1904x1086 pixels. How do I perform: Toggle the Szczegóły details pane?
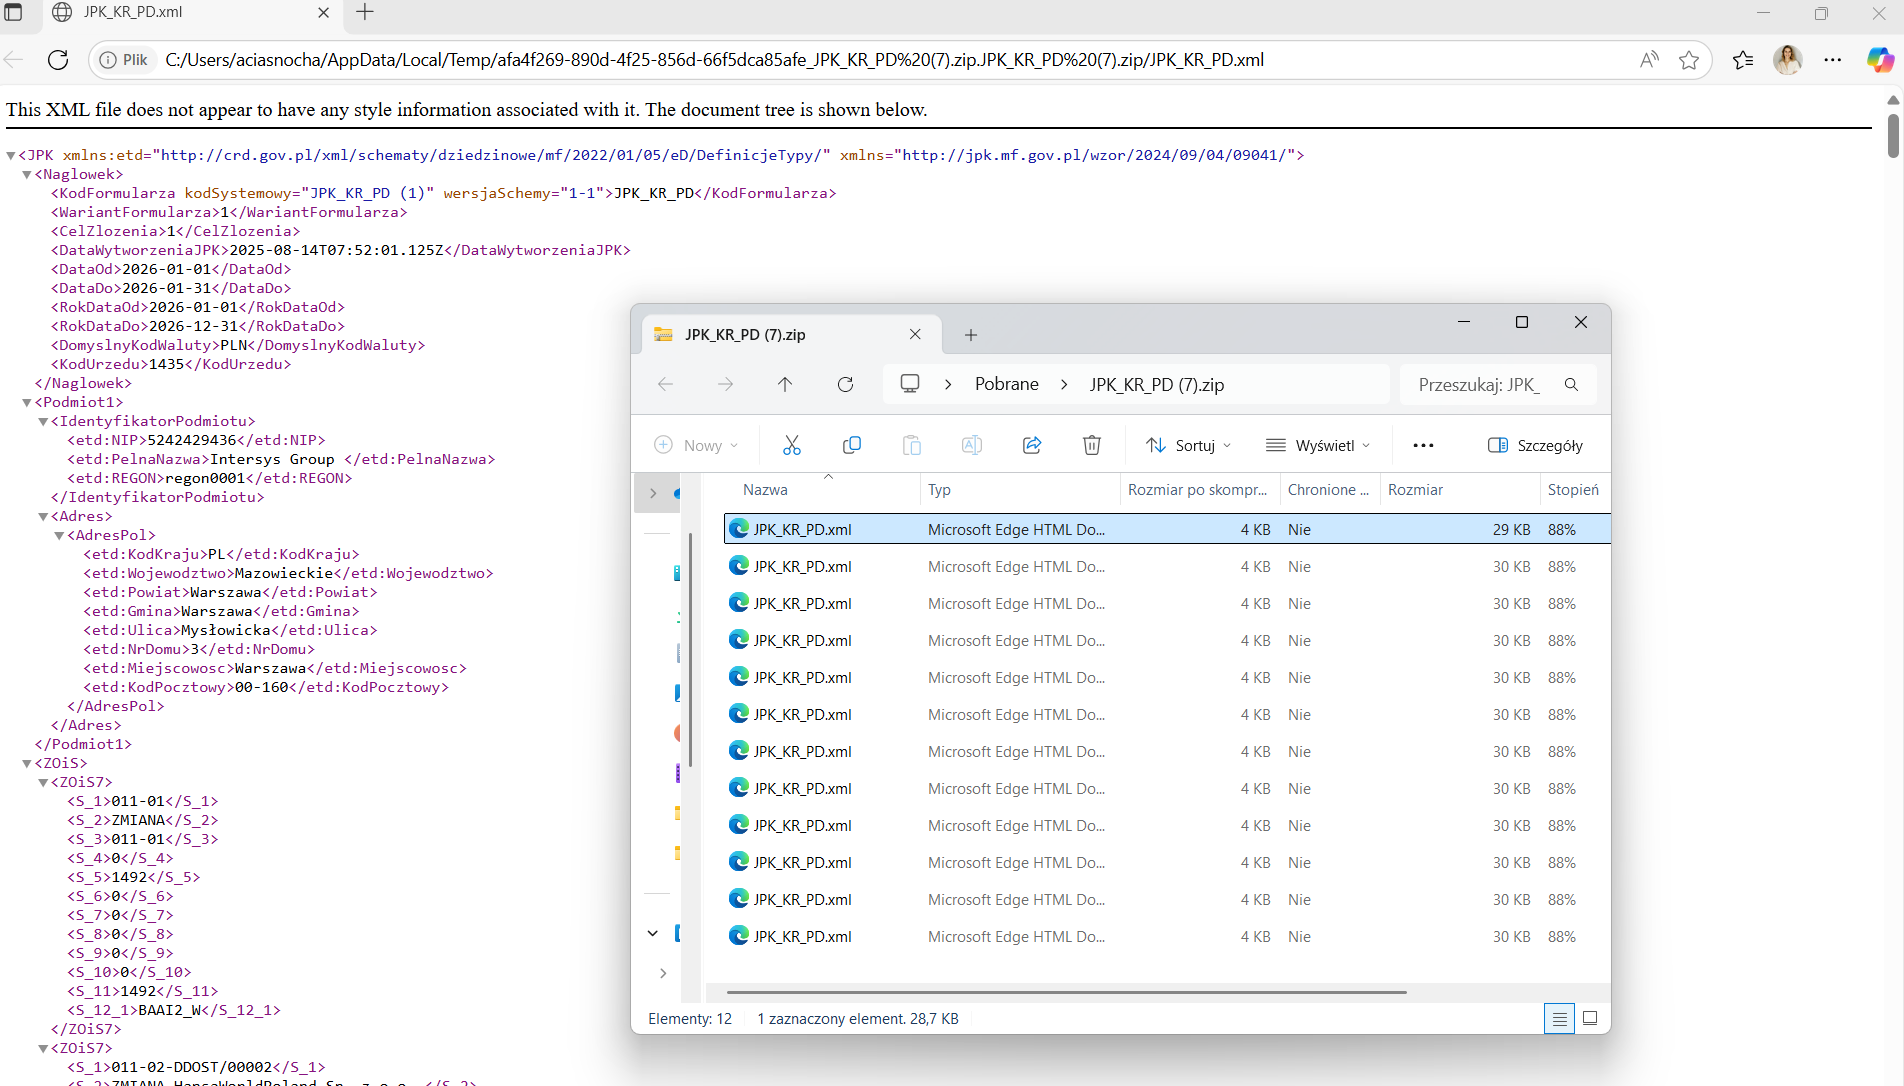1535,445
